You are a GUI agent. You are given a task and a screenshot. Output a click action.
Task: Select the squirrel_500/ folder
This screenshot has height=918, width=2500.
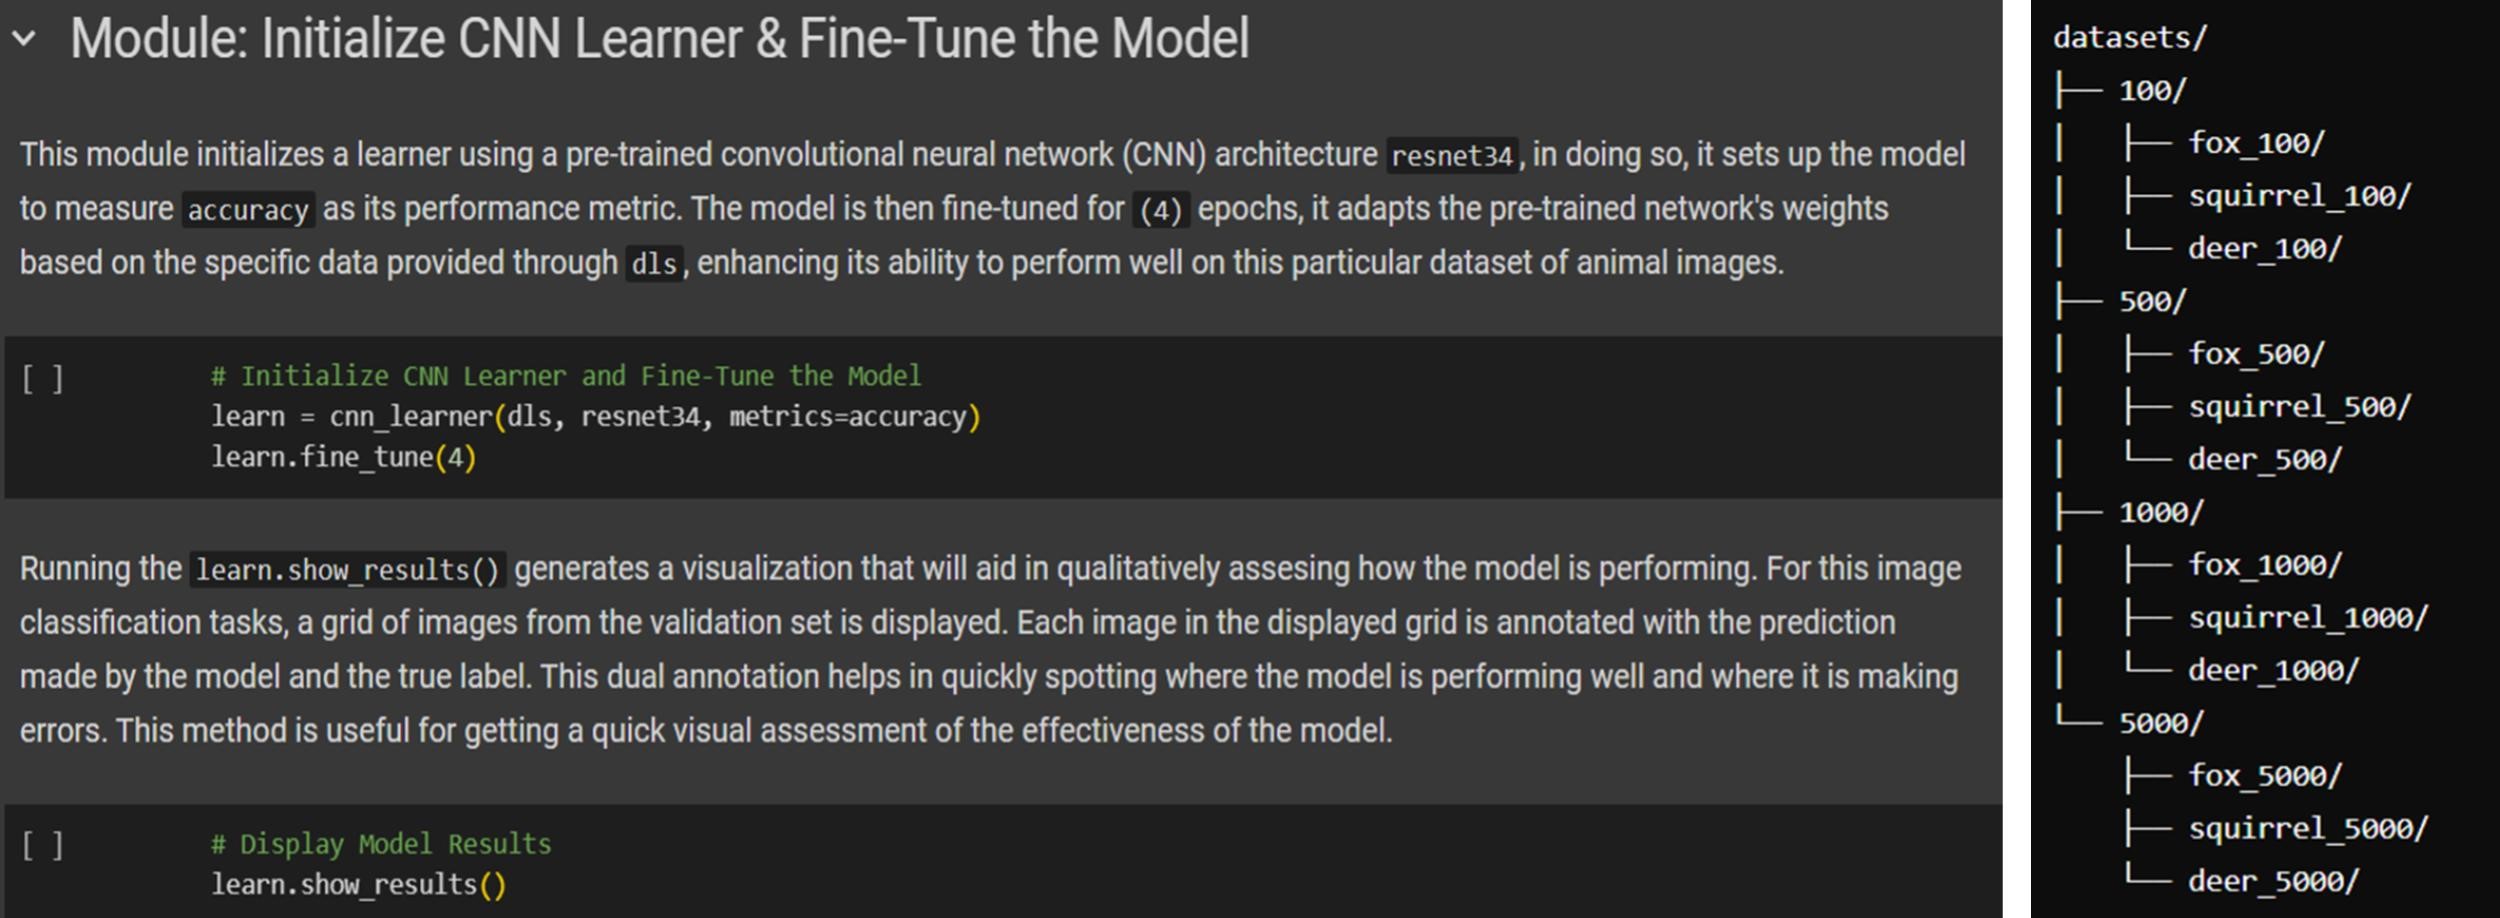[x=2299, y=407]
